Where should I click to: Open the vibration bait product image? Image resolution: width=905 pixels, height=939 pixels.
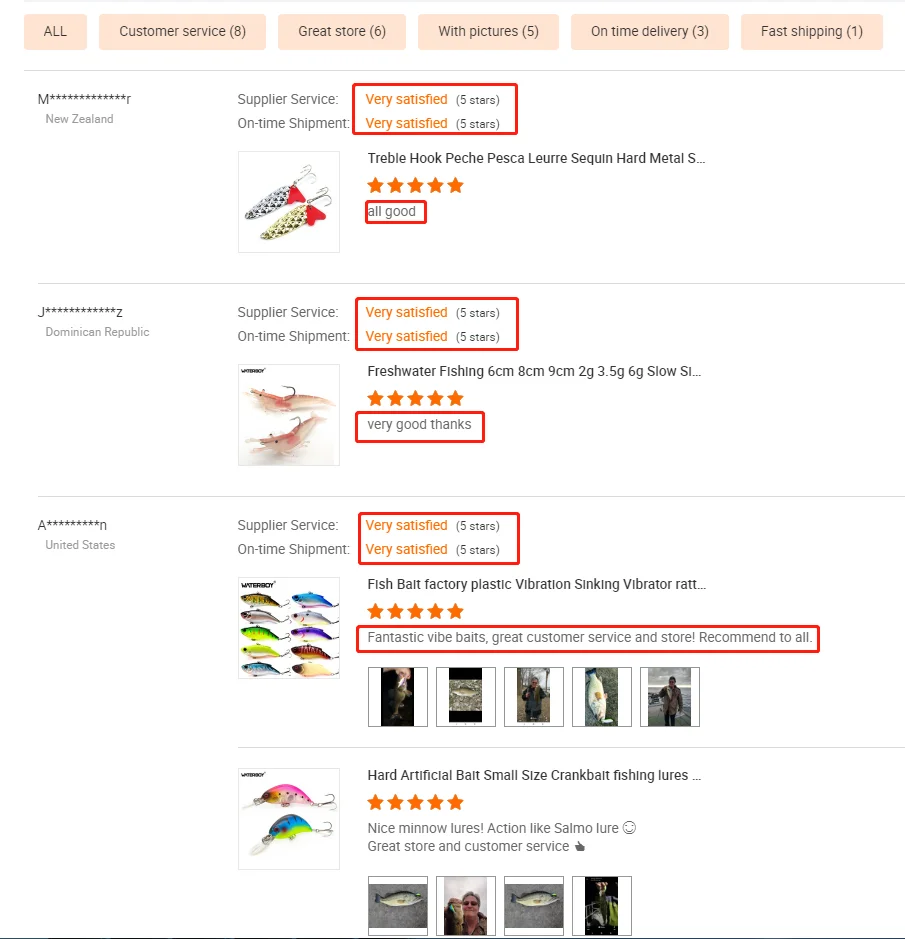[x=289, y=628]
